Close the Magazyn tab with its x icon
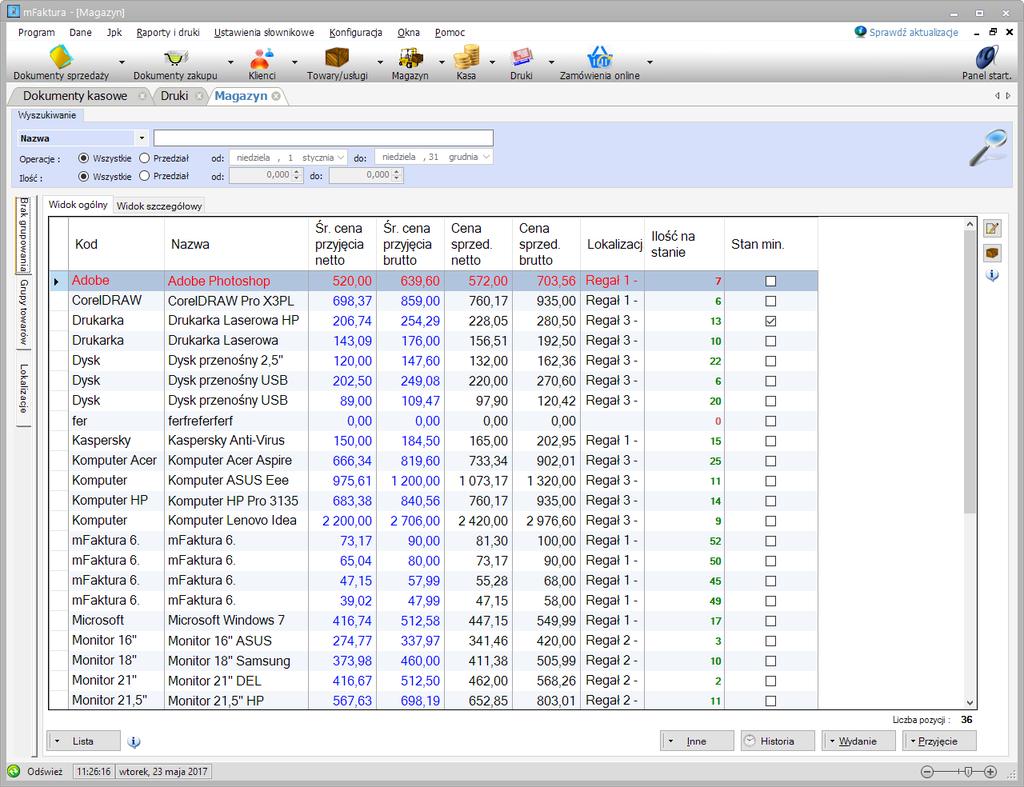1024x787 pixels. click(x=276, y=96)
